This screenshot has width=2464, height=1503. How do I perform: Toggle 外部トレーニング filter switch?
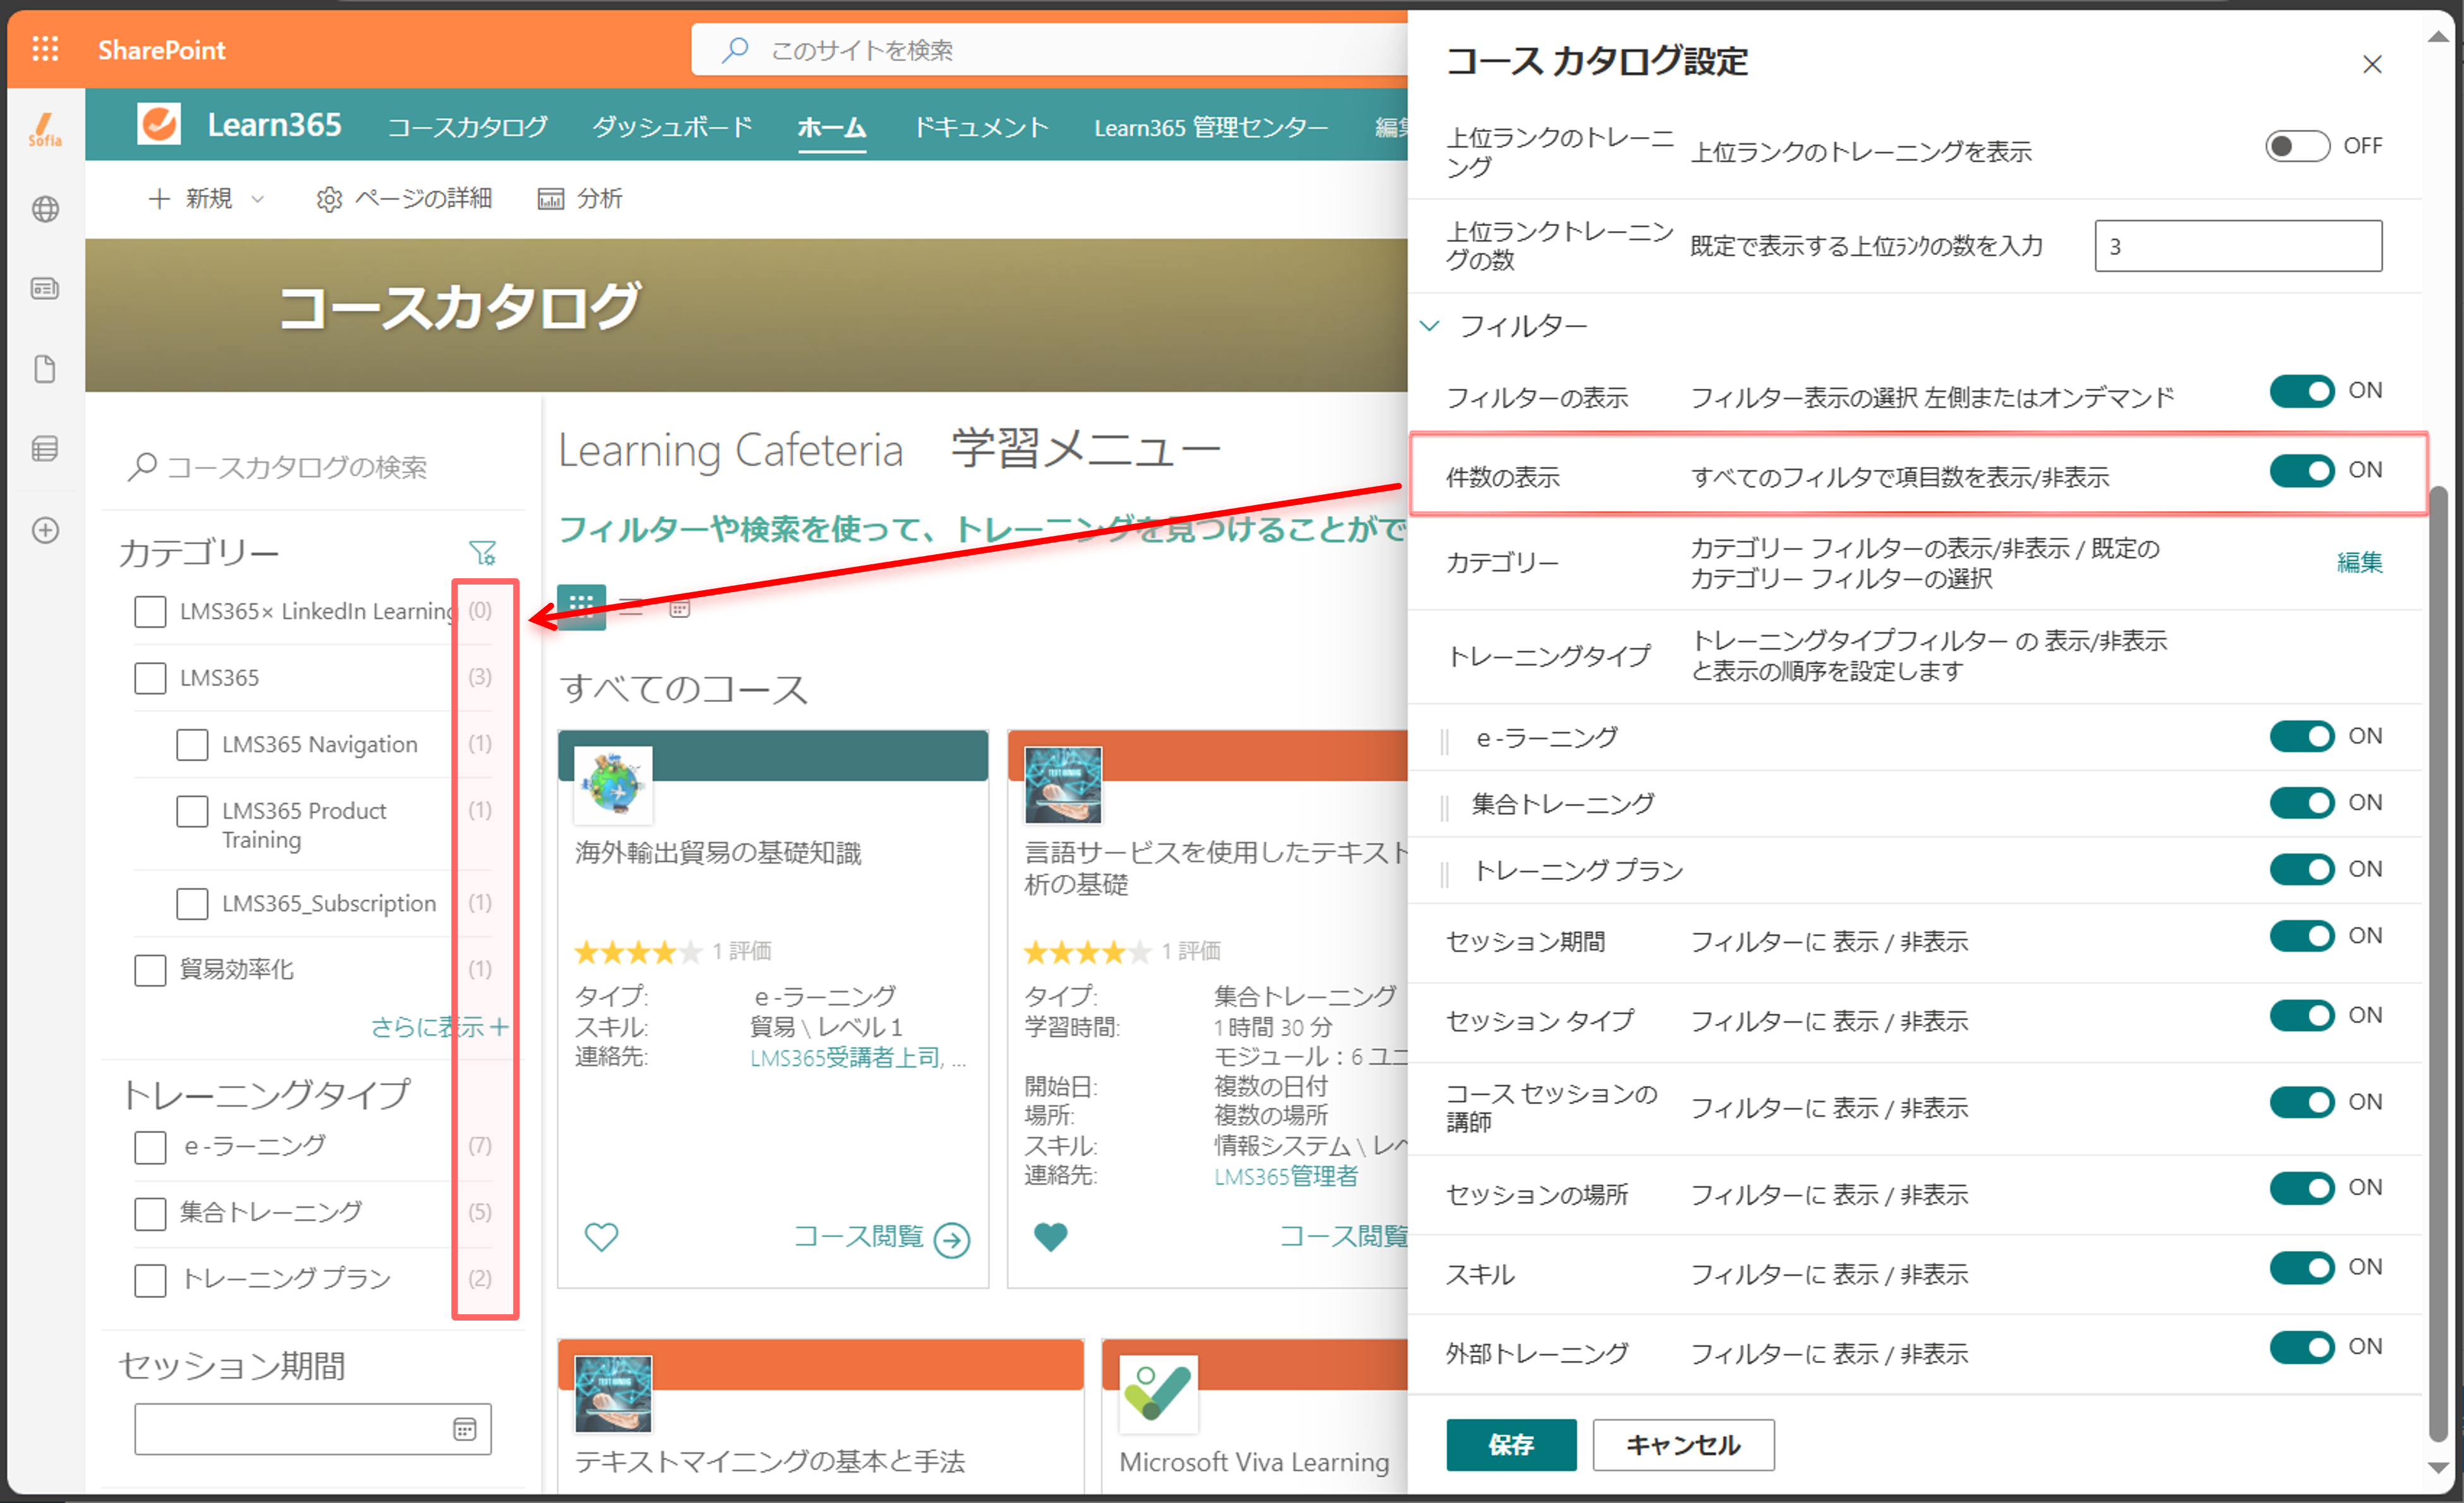click(x=2302, y=1347)
